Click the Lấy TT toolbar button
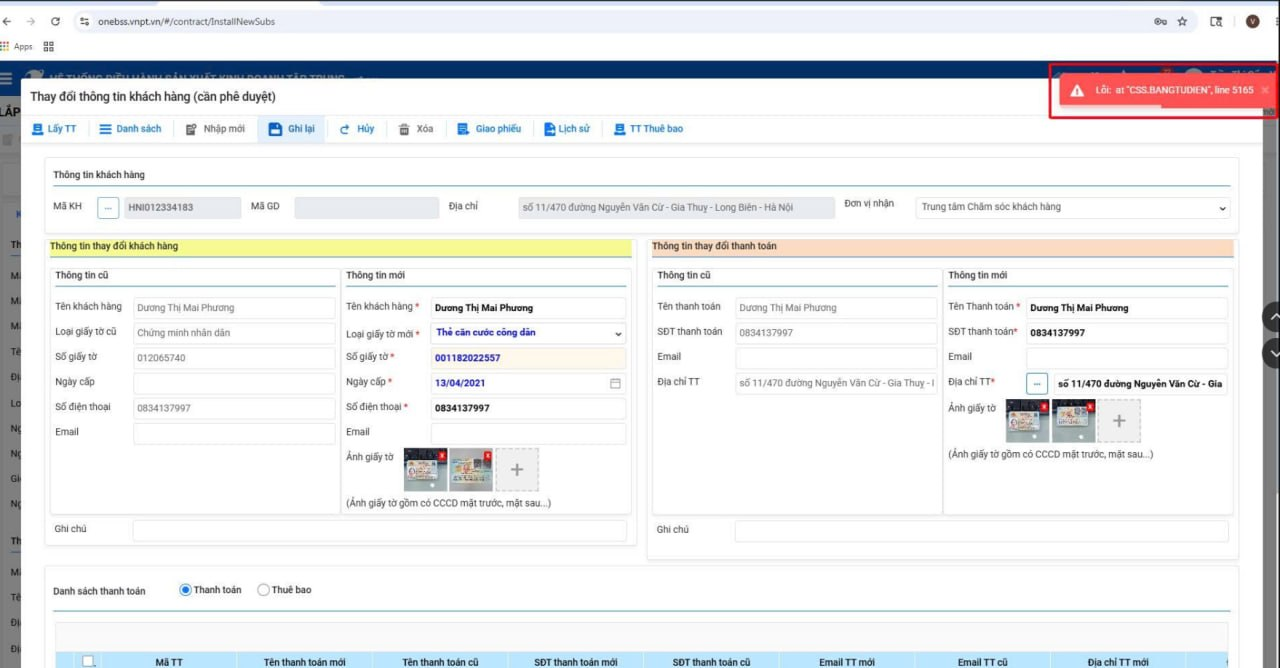This screenshot has width=1280, height=668. pos(54,129)
